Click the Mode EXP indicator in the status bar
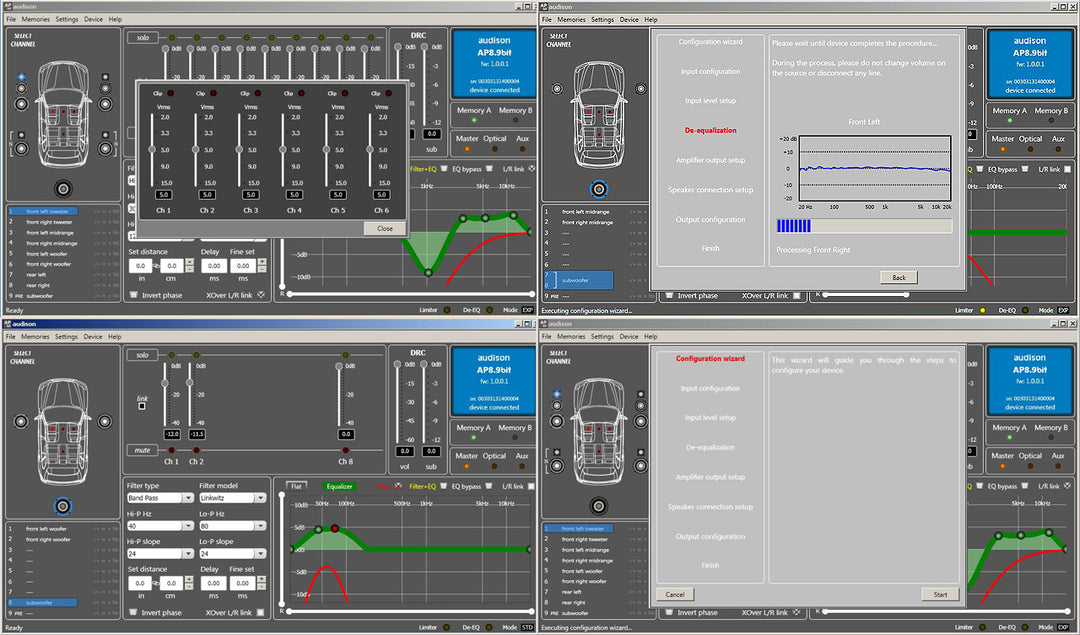Viewport: 1080px width, 635px height. [x=527, y=310]
